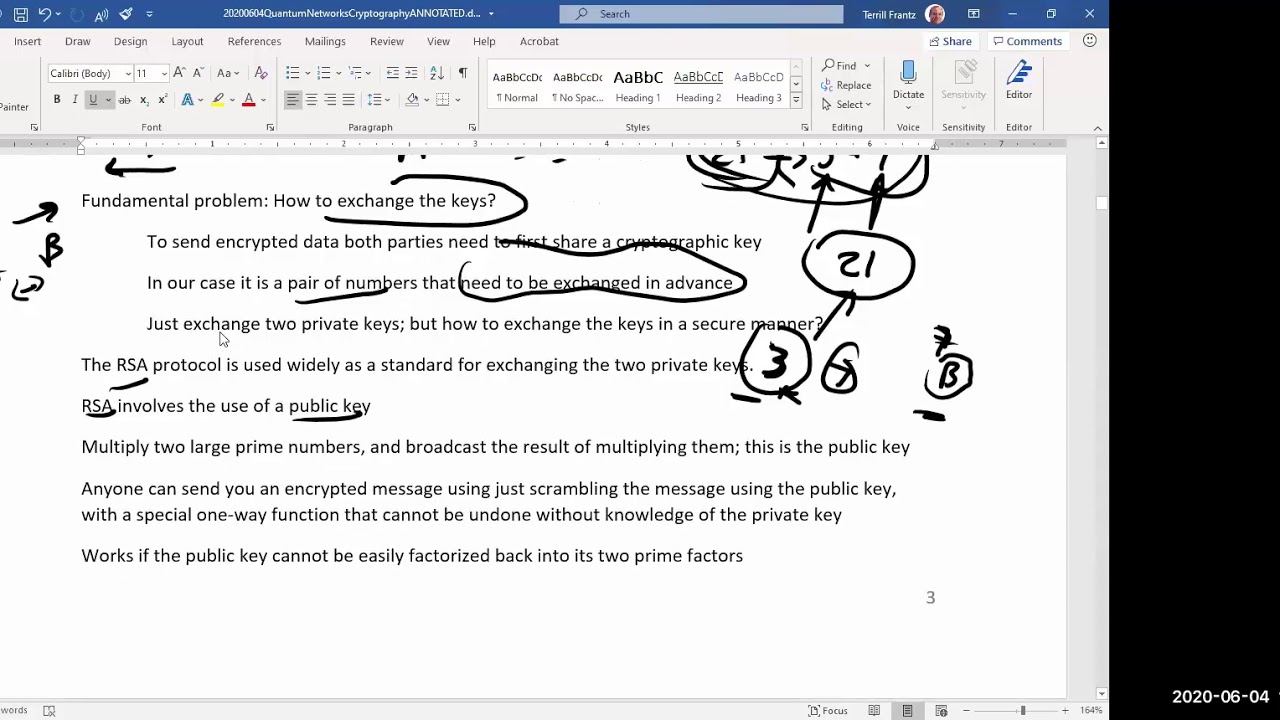Screen dimensions: 1280x720
Task: Open the Draw tab
Action: (78, 41)
